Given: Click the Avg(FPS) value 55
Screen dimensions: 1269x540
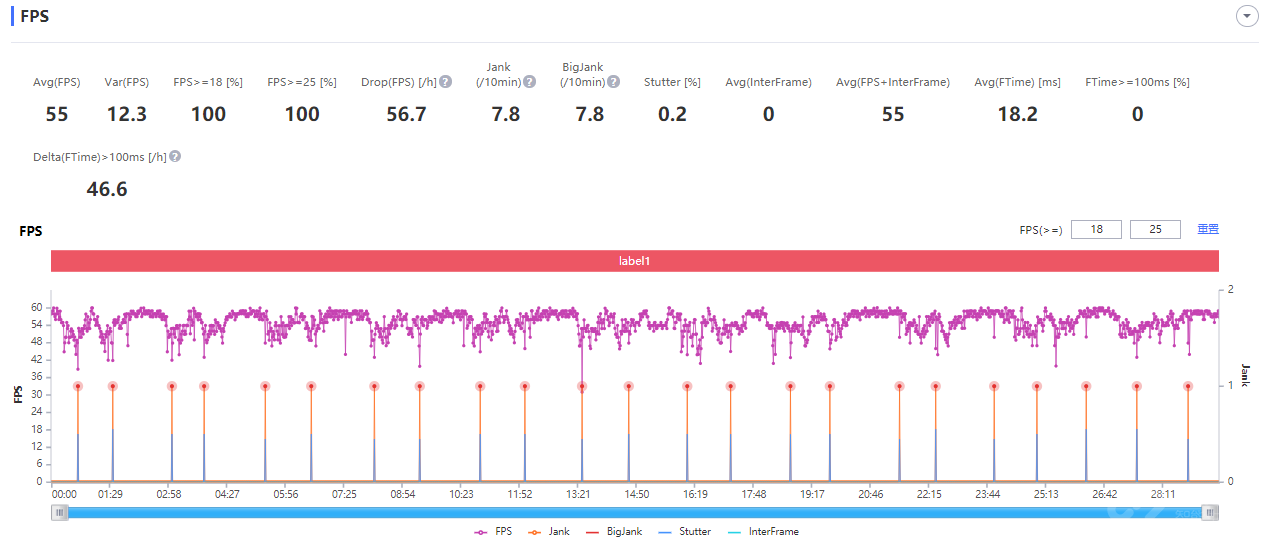Looking at the screenshot, I should pos(57,115).
